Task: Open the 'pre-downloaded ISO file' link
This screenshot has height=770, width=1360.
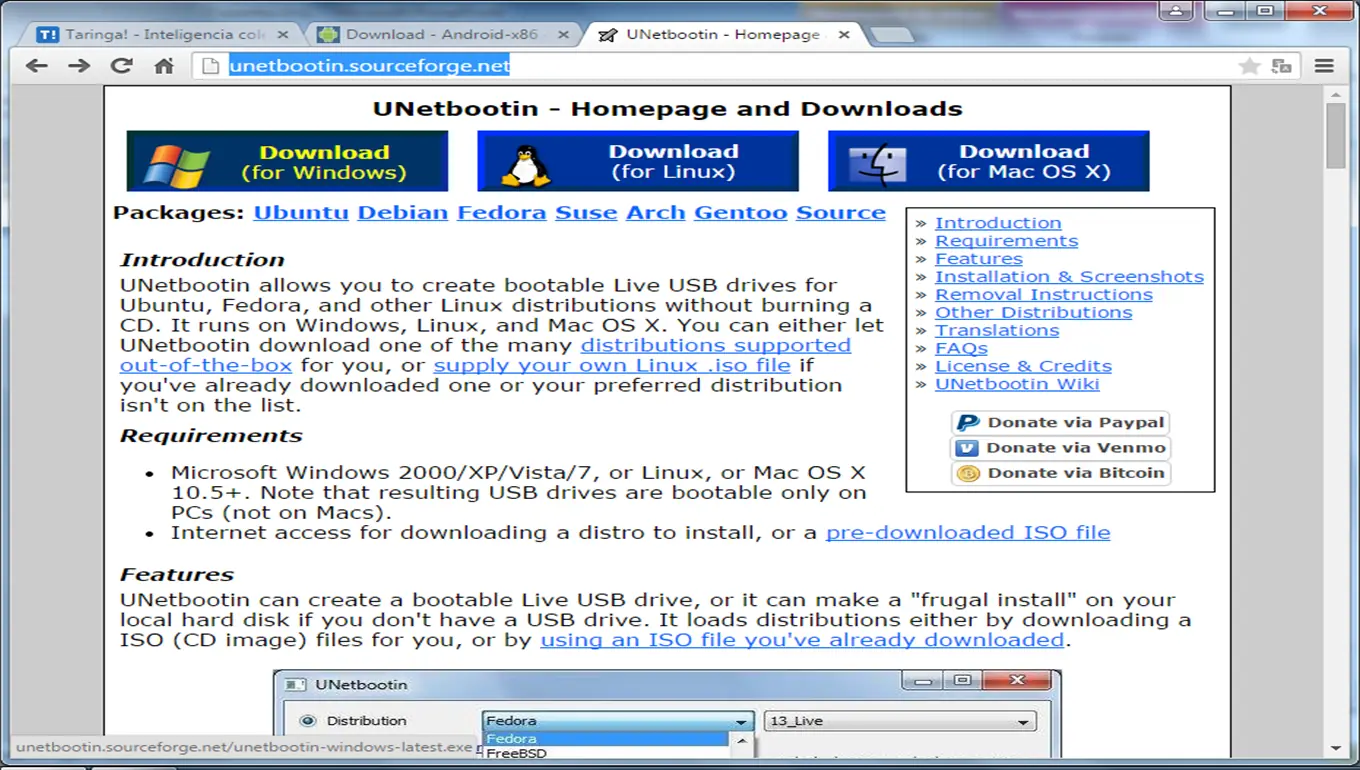Action: coord(968,533)
